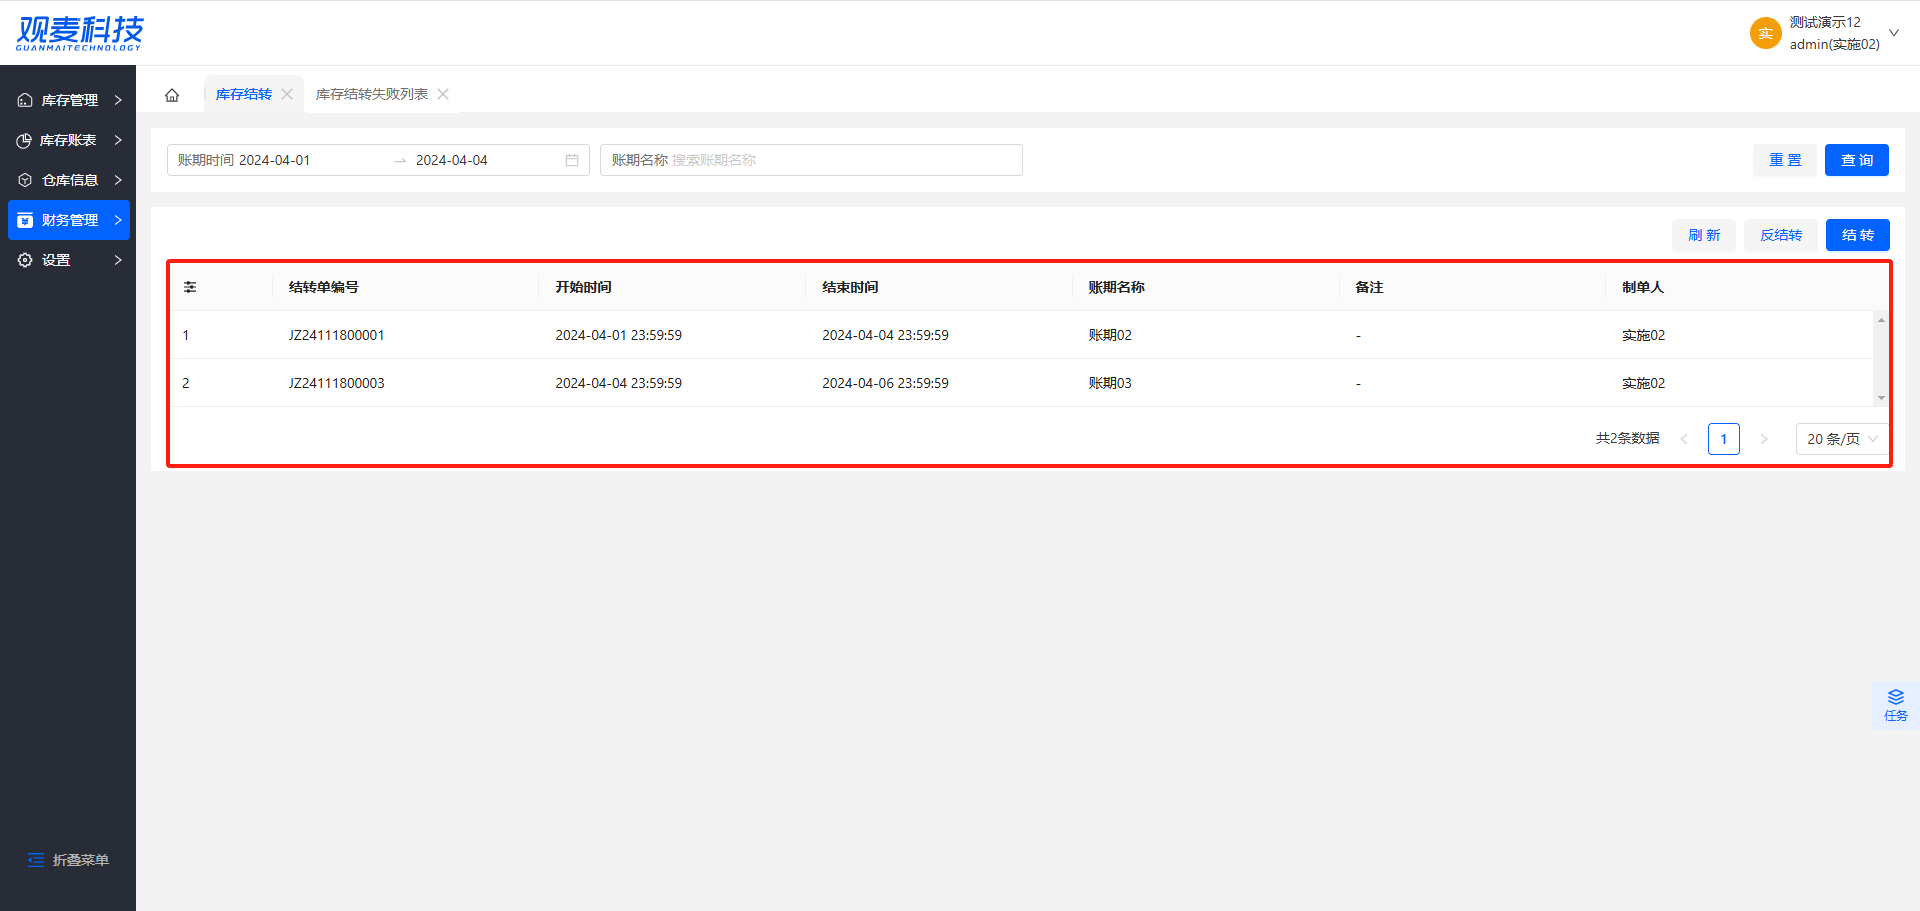Click the 重置 reset button
Image resolution: width=1920 pixels, height=911 pixels.
pyautogui.click(x=1785, y=160)
